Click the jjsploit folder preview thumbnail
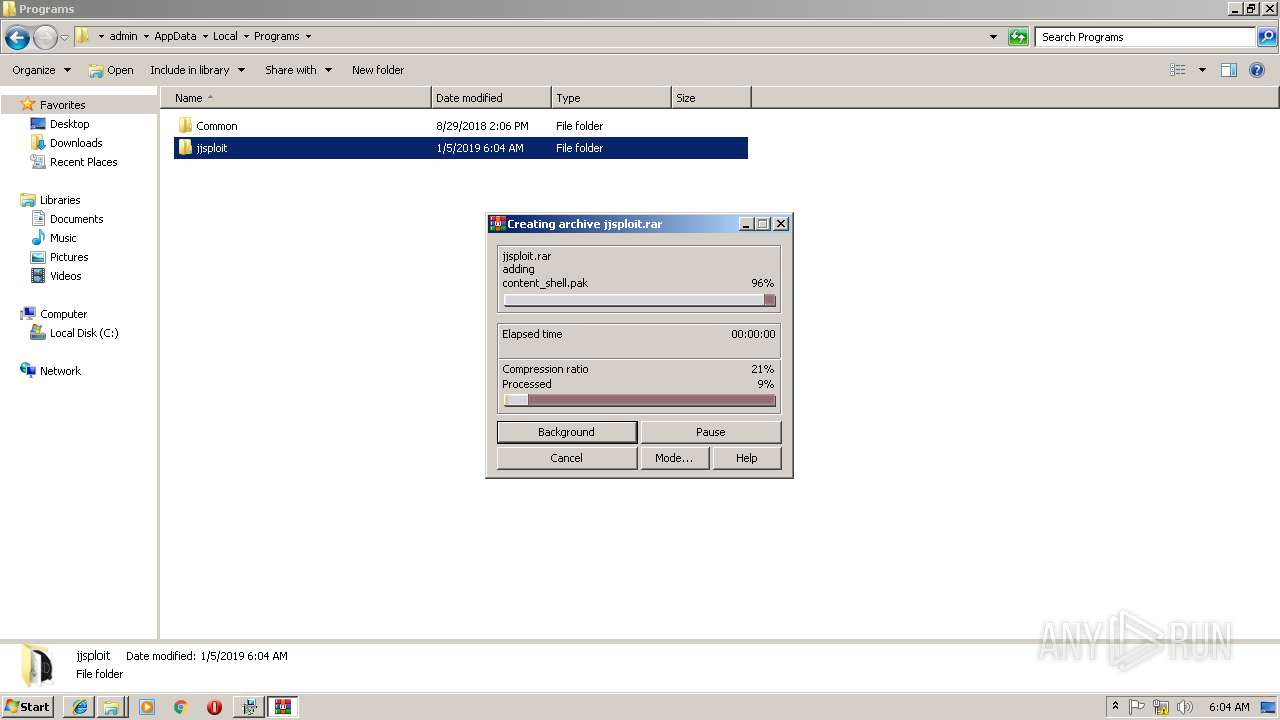This screenshot has width=1280, height=720. pyautogui.click(x=36, y=665)
